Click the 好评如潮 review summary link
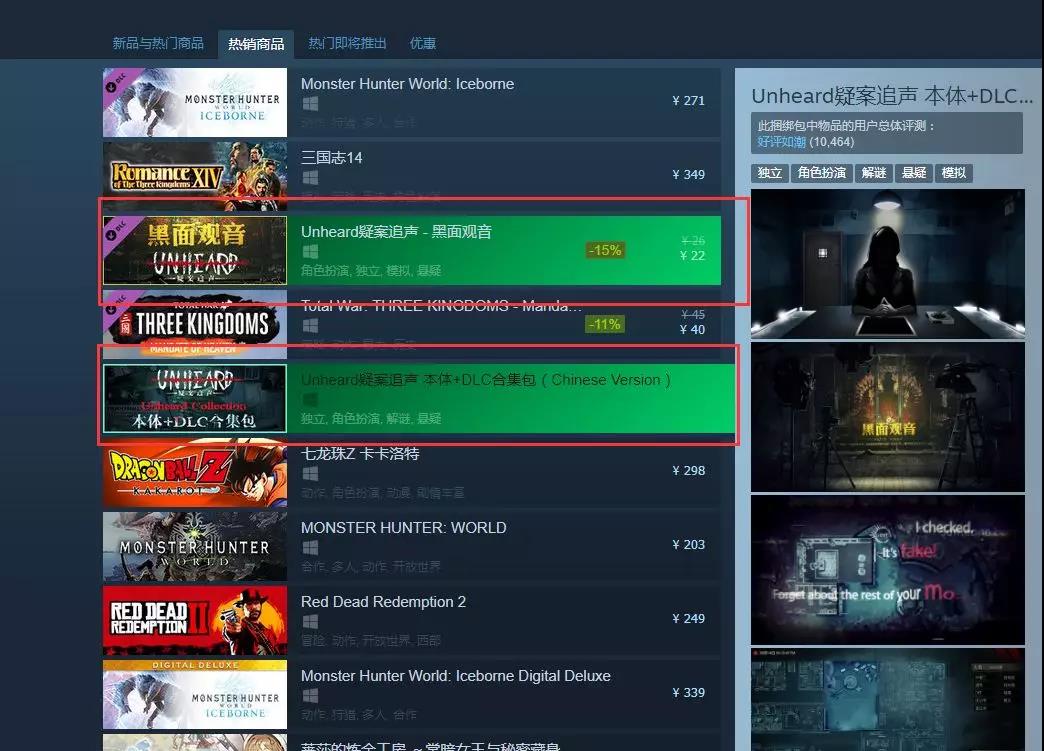Image resolution: width=1044 pixels, height=751 pixels. [782, 142]
